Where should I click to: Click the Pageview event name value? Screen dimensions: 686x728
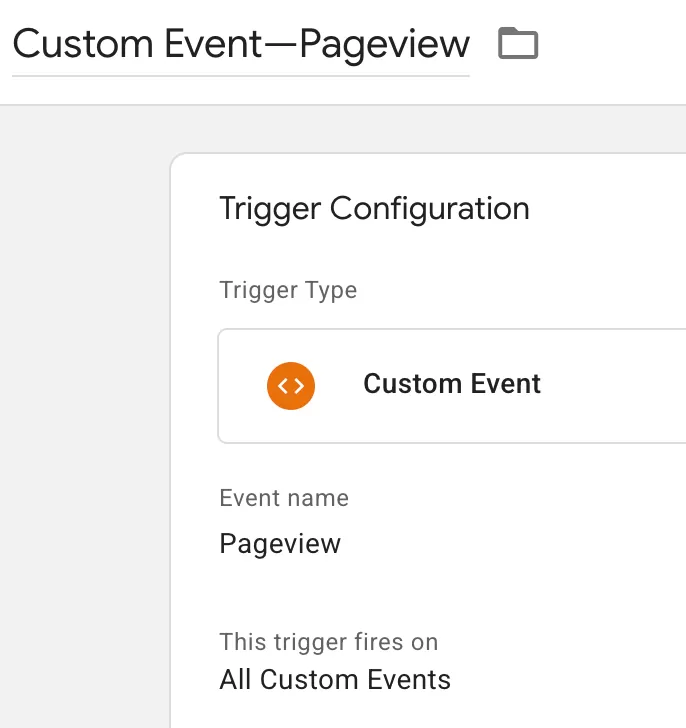tap(280, 544)
